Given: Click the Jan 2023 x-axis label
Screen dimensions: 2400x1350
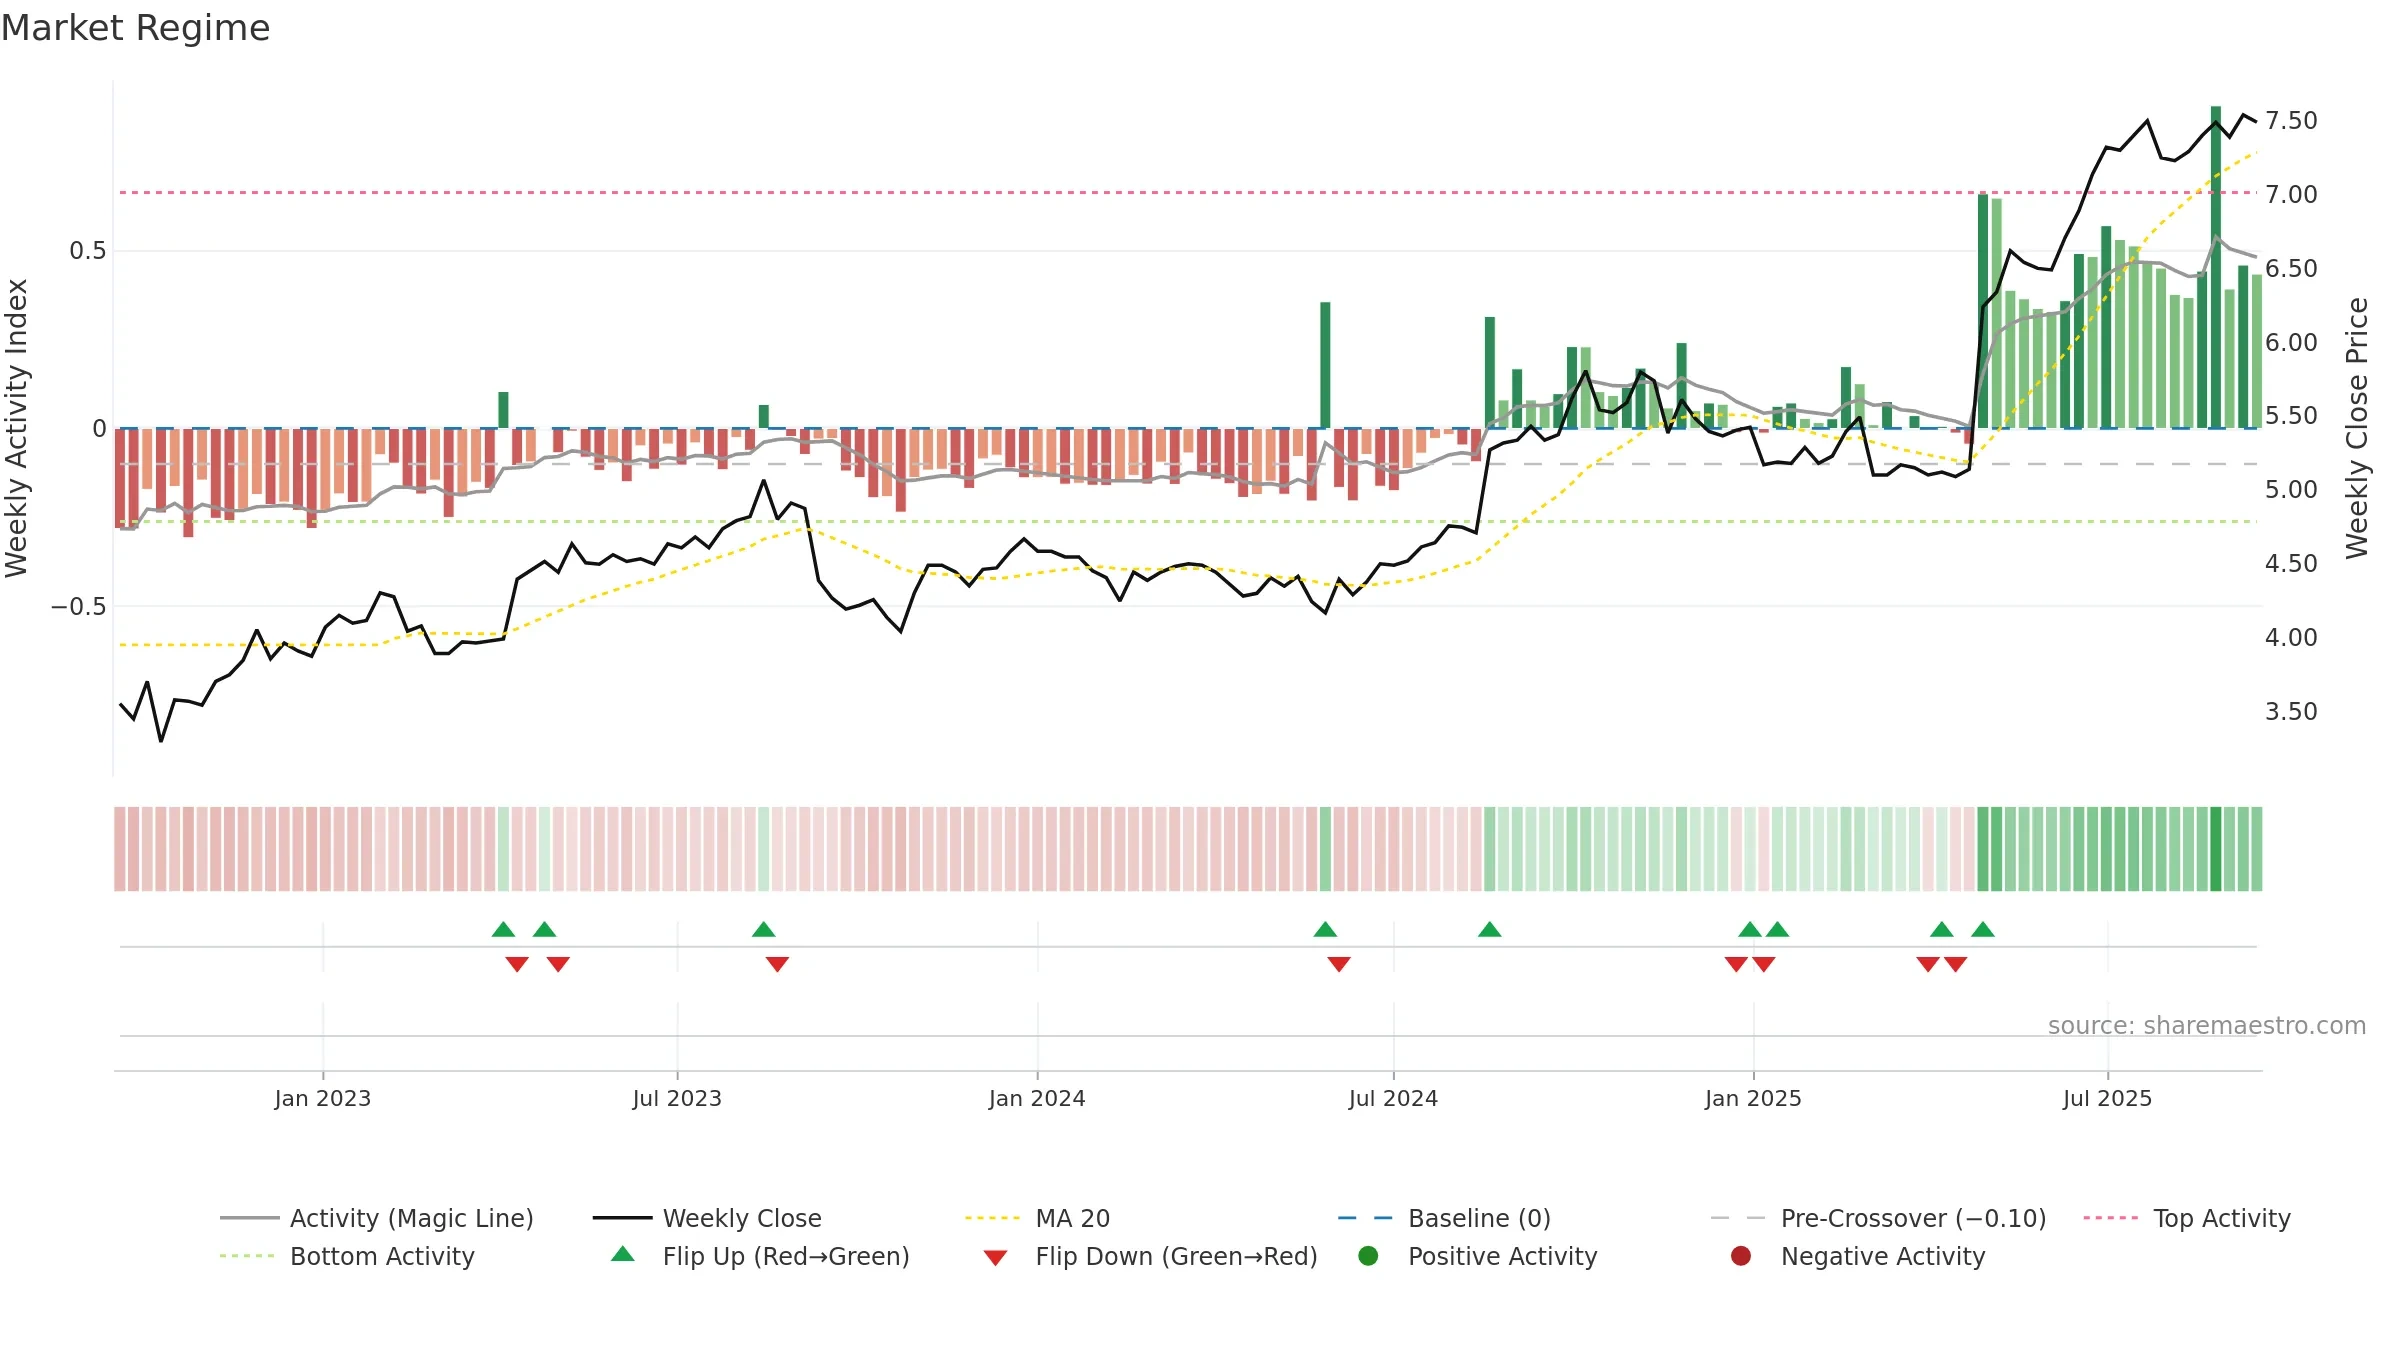Looking at the screenshot, I should pyautogui.click(x=323, y=1098).
